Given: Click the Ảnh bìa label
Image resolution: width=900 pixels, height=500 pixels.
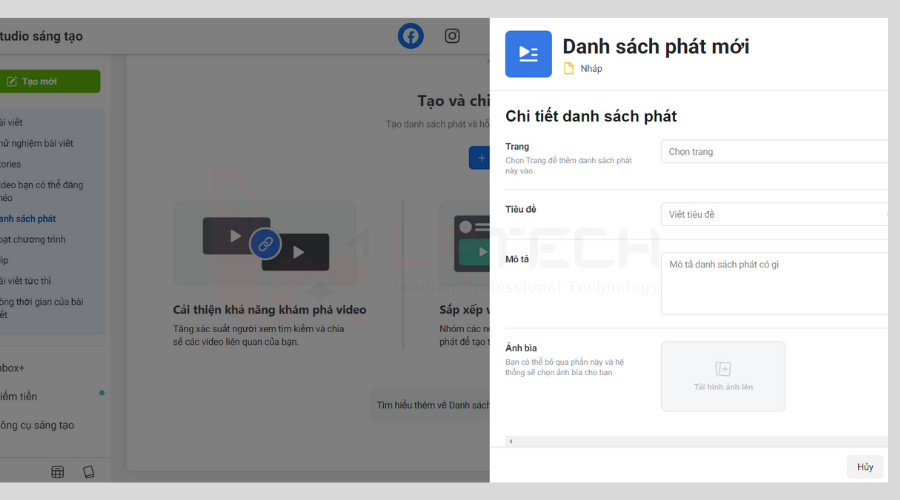Looking at the screenshot, I should point(521,348).
